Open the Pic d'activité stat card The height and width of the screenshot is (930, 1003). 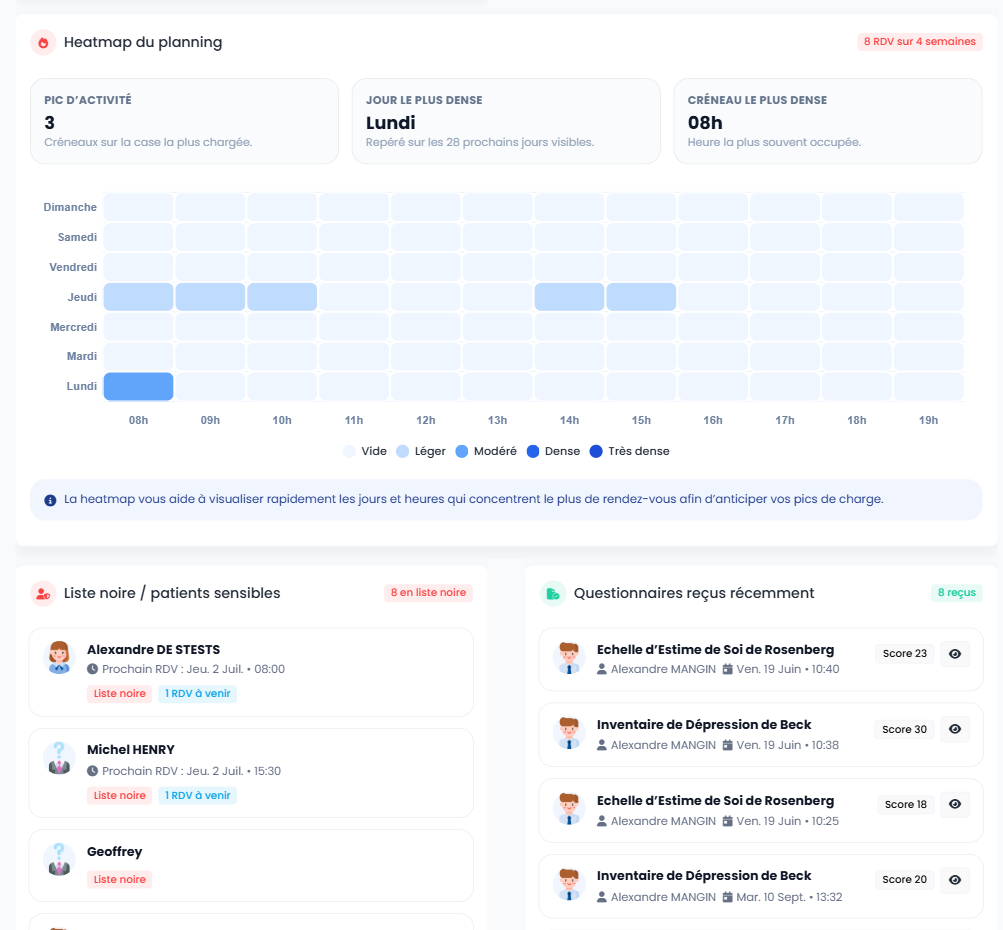184,122
